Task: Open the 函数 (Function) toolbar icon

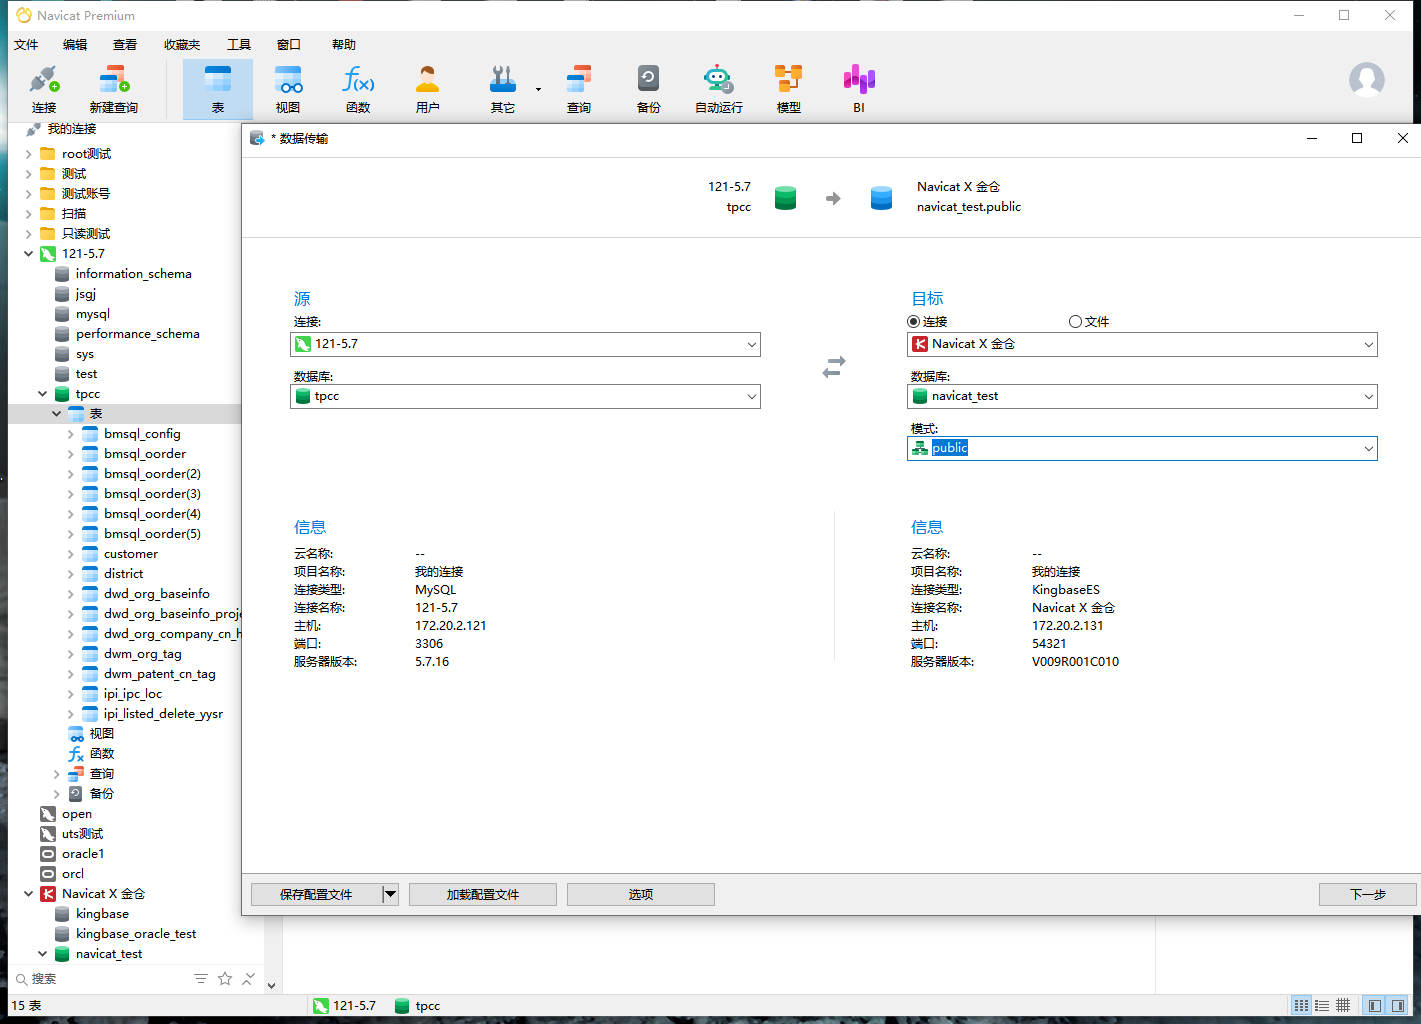Action: [358, 89]
